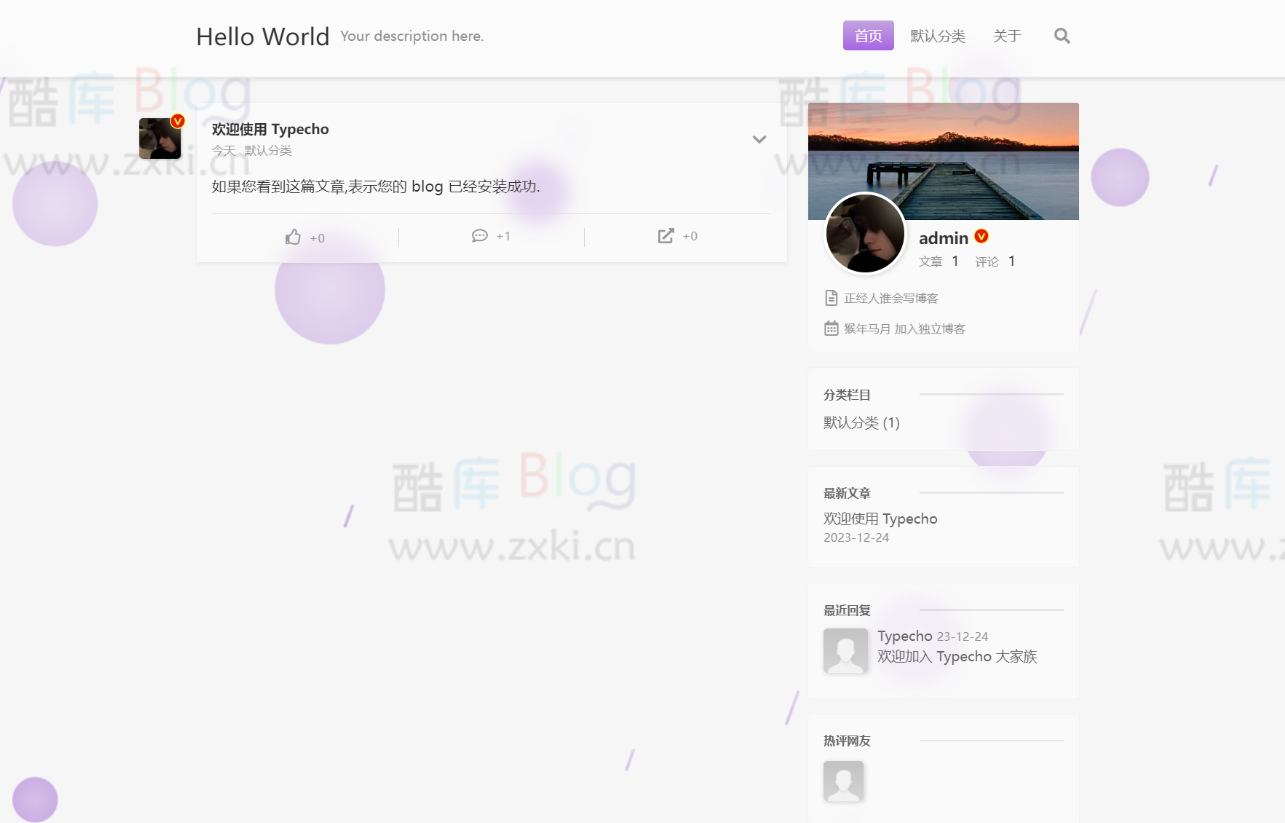Click the commenter avatar in 最近回复

tap(846, 650)
